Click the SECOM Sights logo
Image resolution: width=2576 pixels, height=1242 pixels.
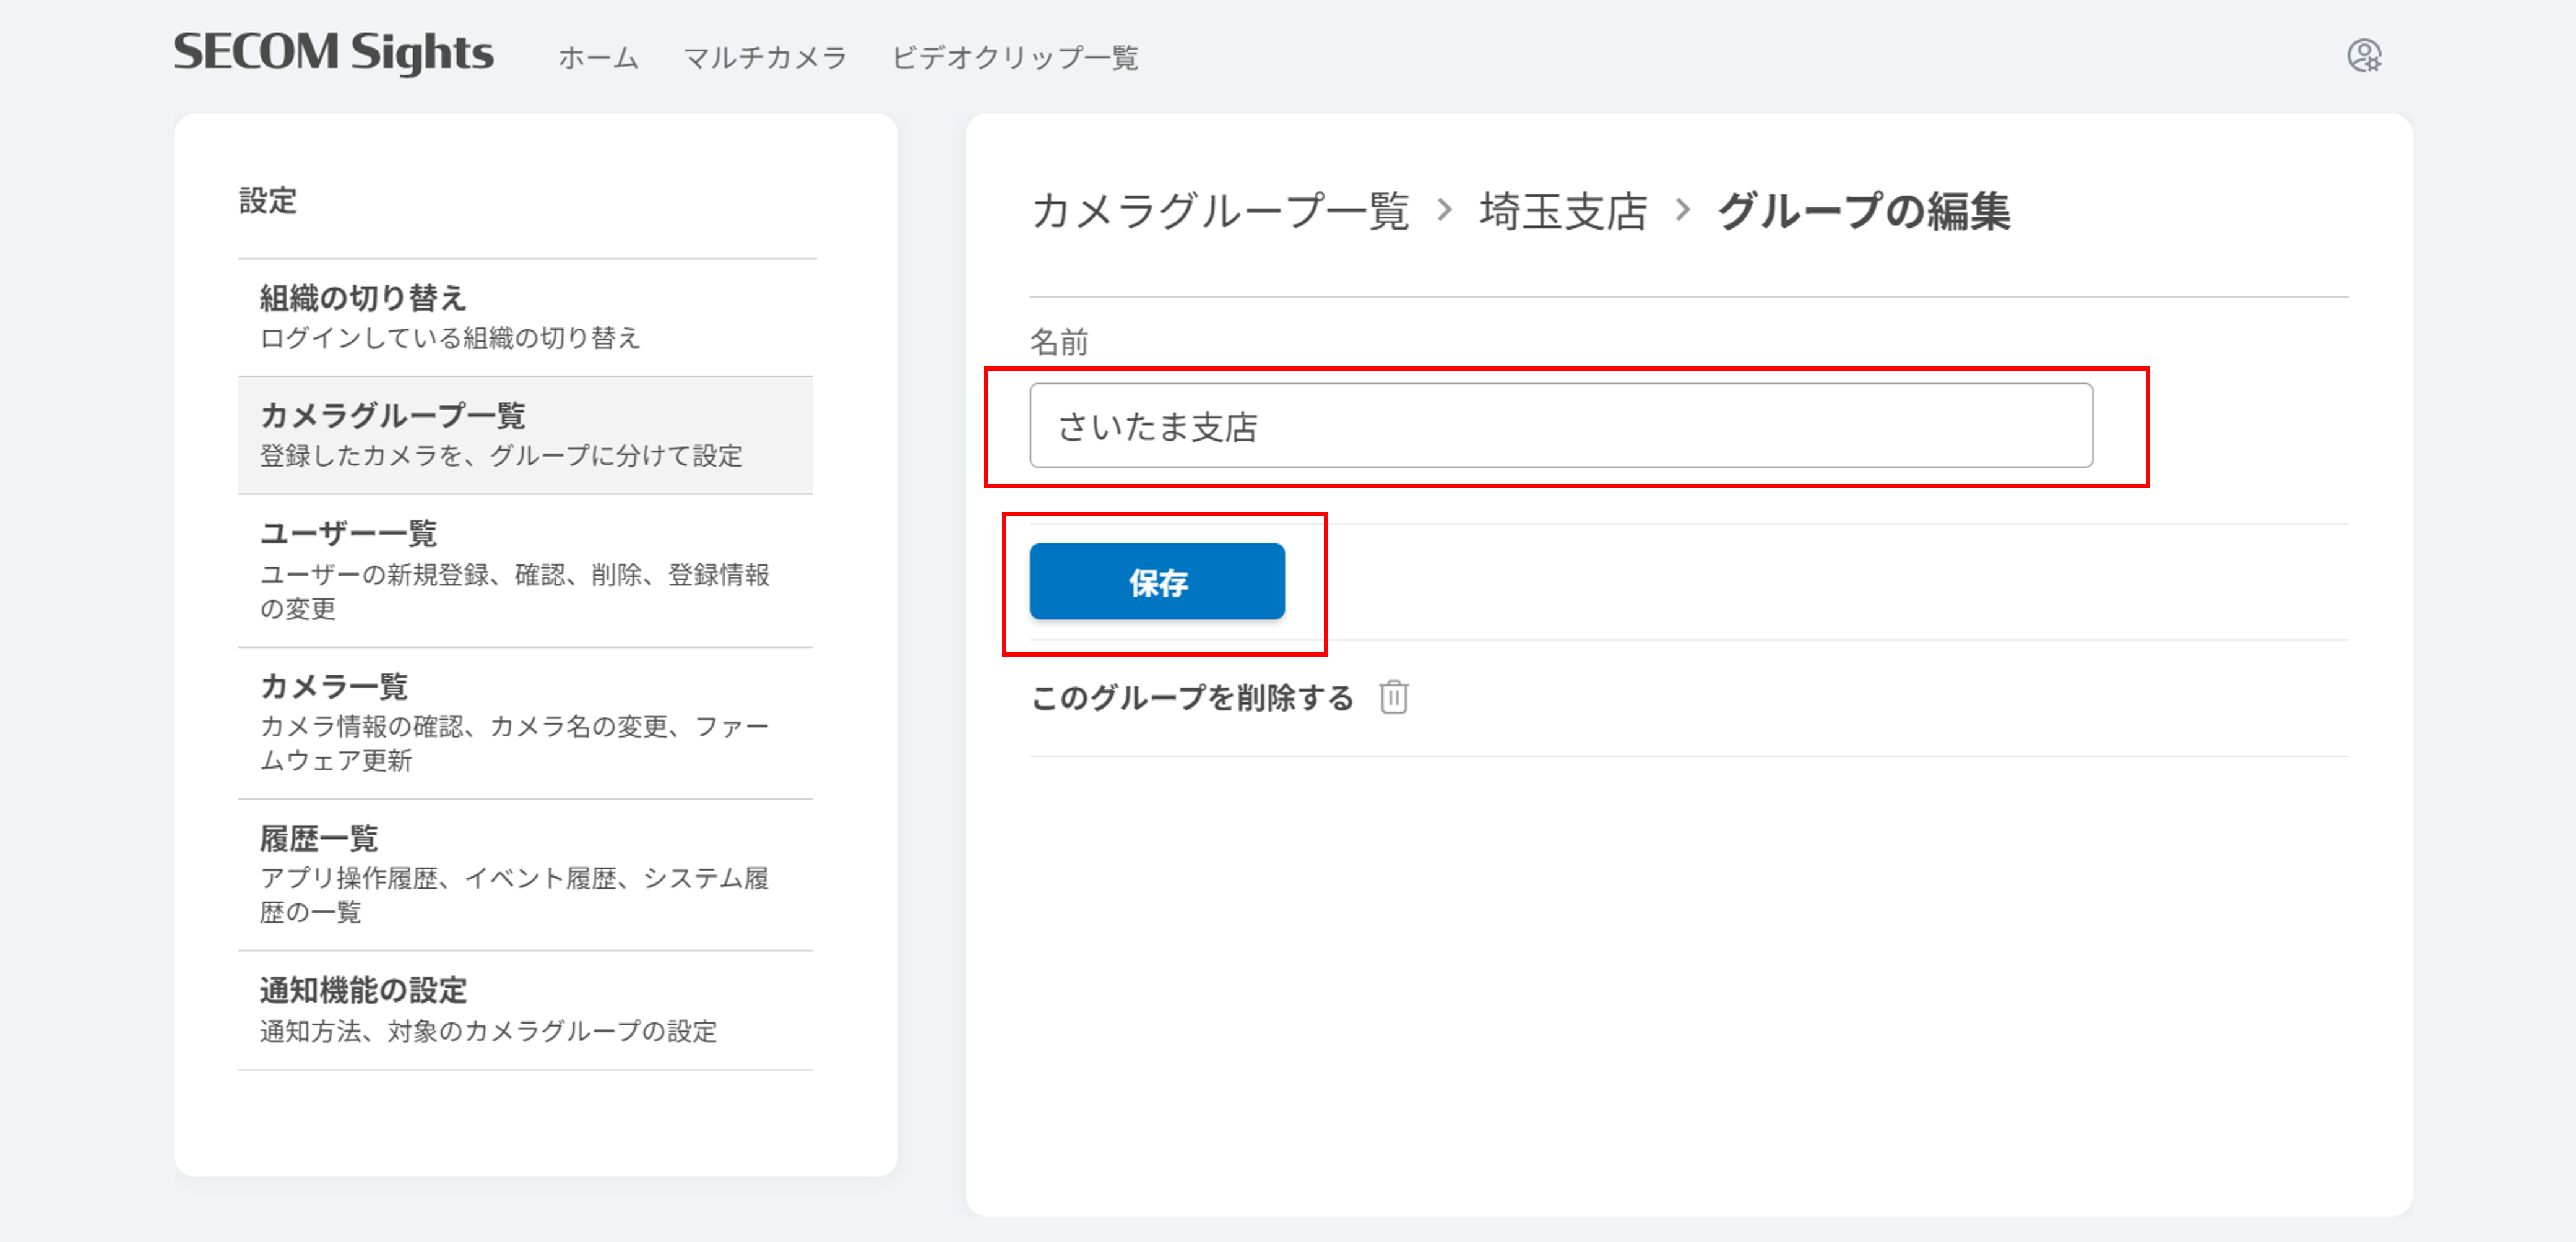pos(334,53)
